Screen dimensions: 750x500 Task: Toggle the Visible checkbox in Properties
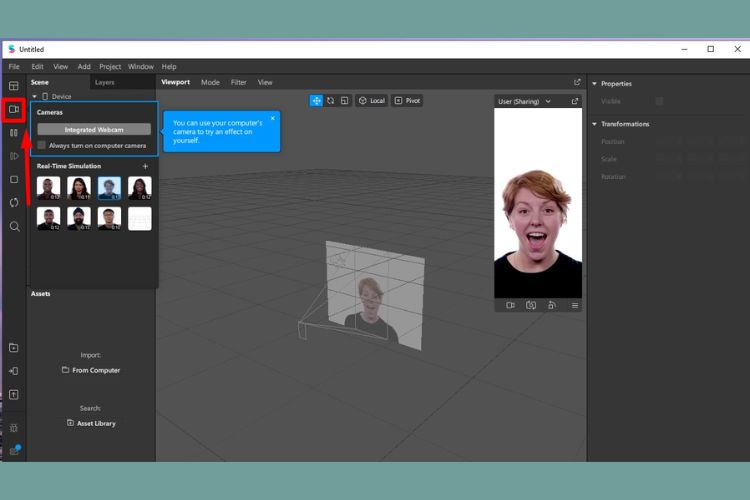tap(659, 101)
